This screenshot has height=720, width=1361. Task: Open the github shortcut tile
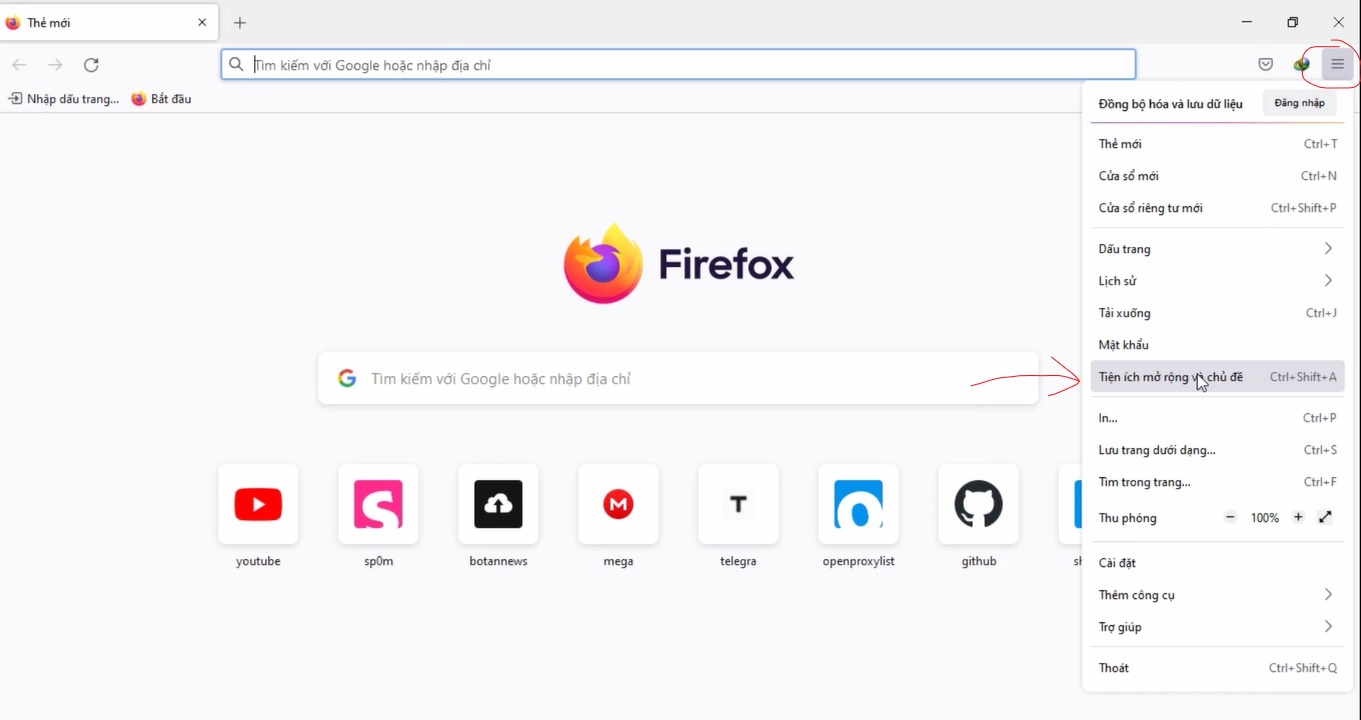(978, 504)
